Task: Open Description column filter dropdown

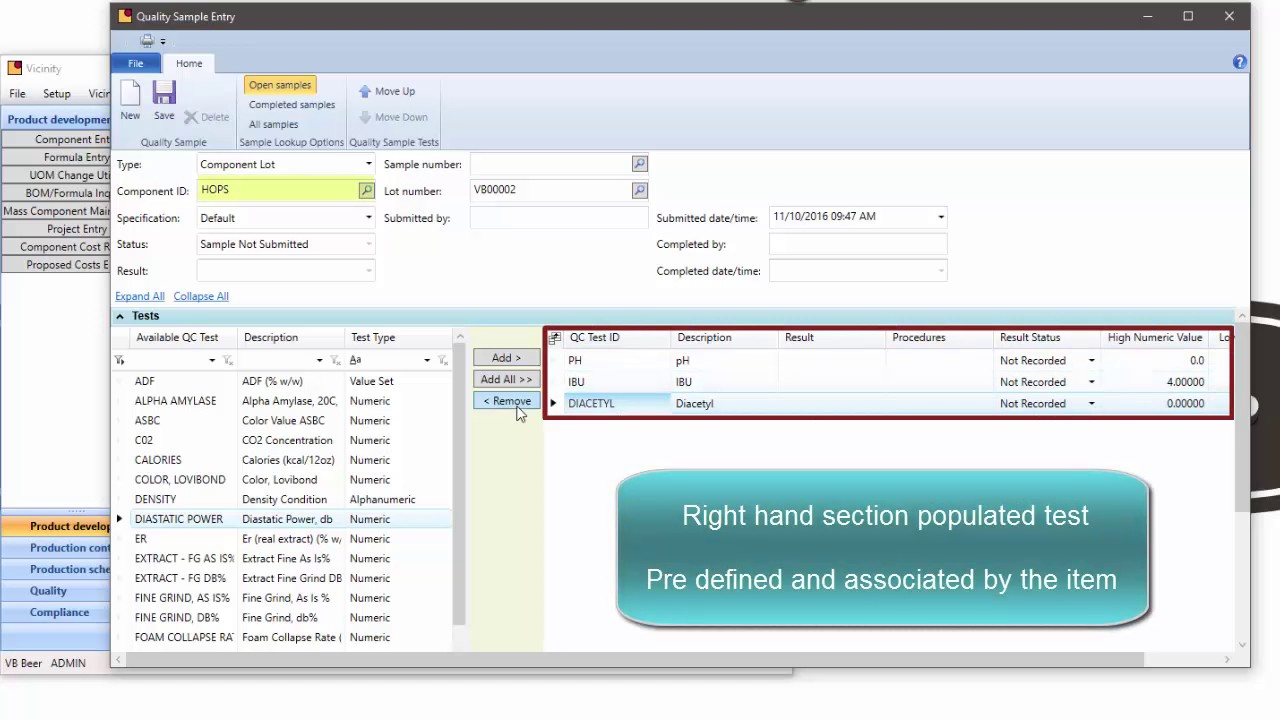Action: click(x=319, y=360)
